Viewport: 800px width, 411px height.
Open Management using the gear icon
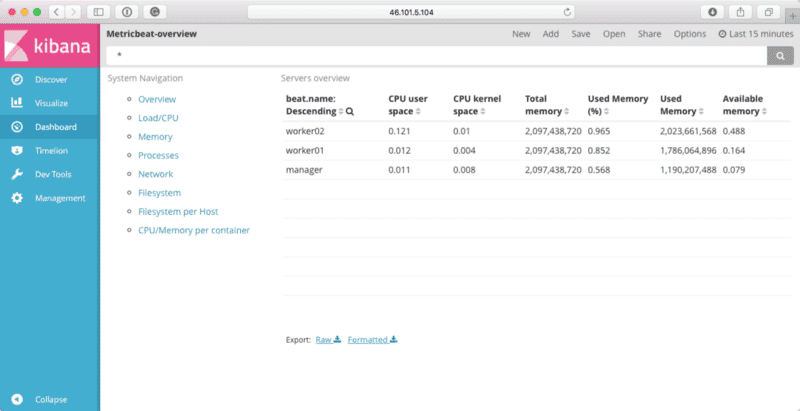pos(16,198)
